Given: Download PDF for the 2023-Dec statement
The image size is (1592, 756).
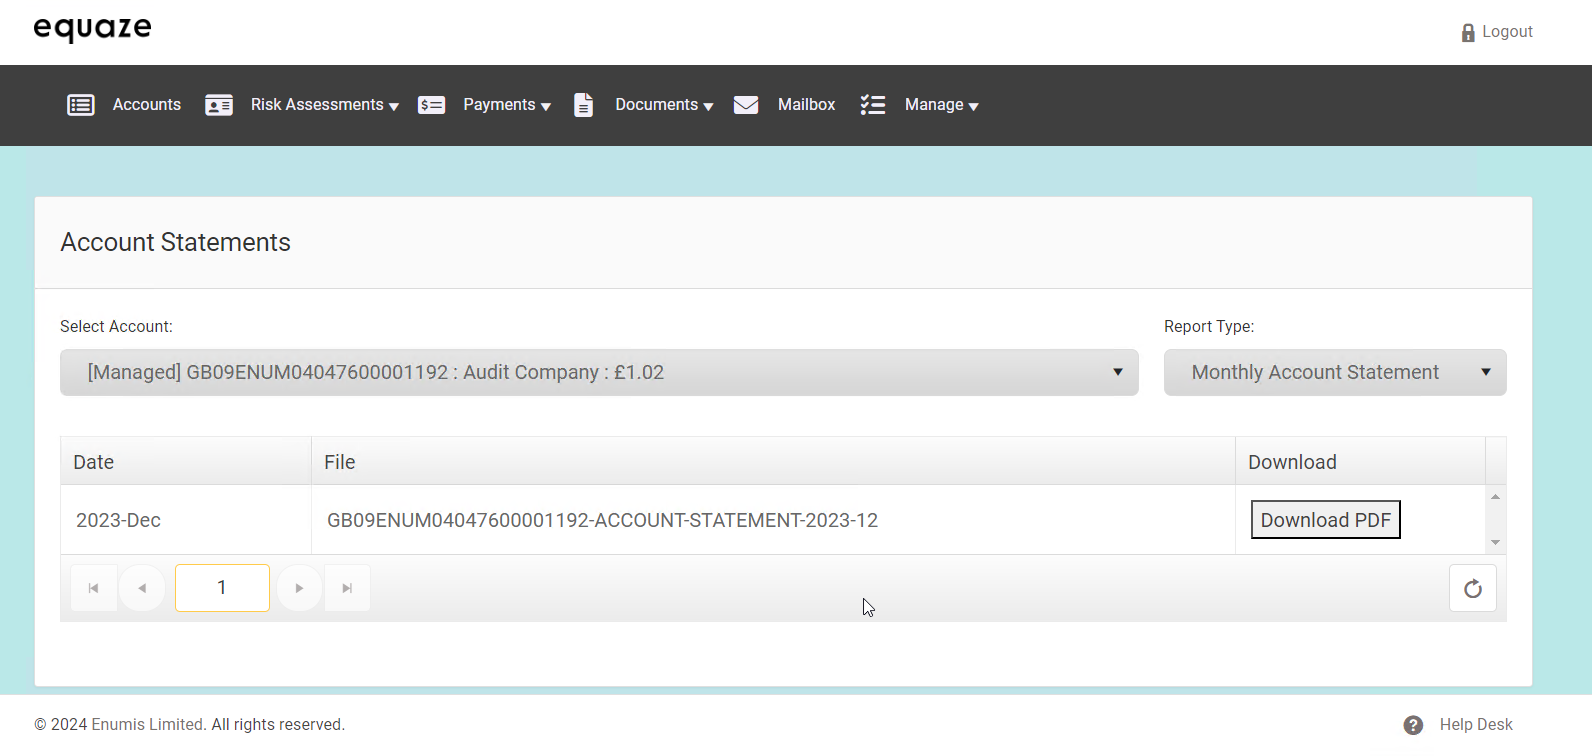Looking at the screenshot, I should point(1325,520).
